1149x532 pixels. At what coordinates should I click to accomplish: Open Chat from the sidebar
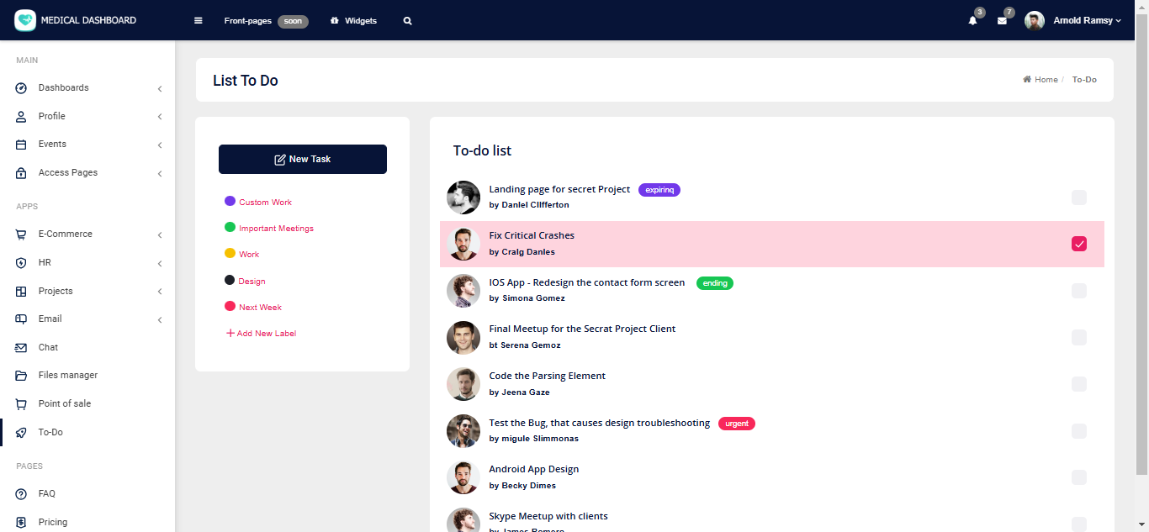coord(48,347)
